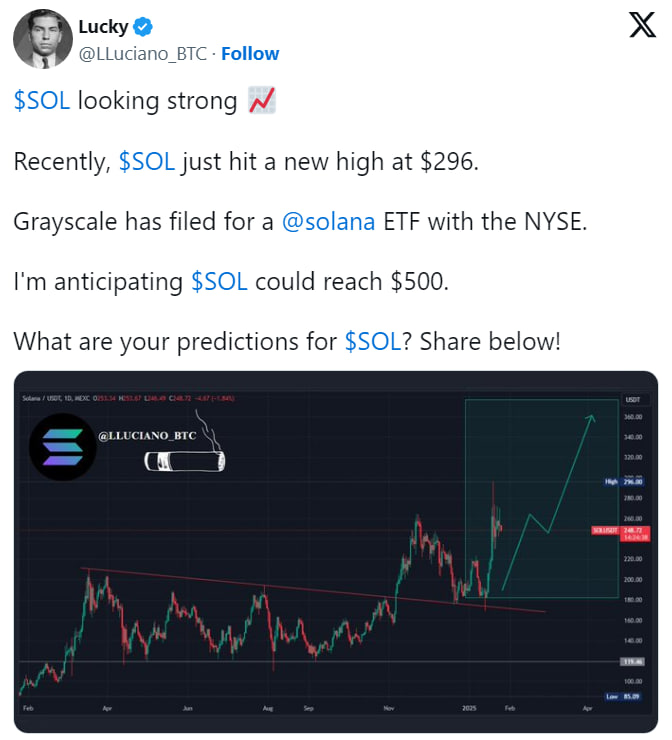Follow the LLuciano_BTC account

pos(250,53)
